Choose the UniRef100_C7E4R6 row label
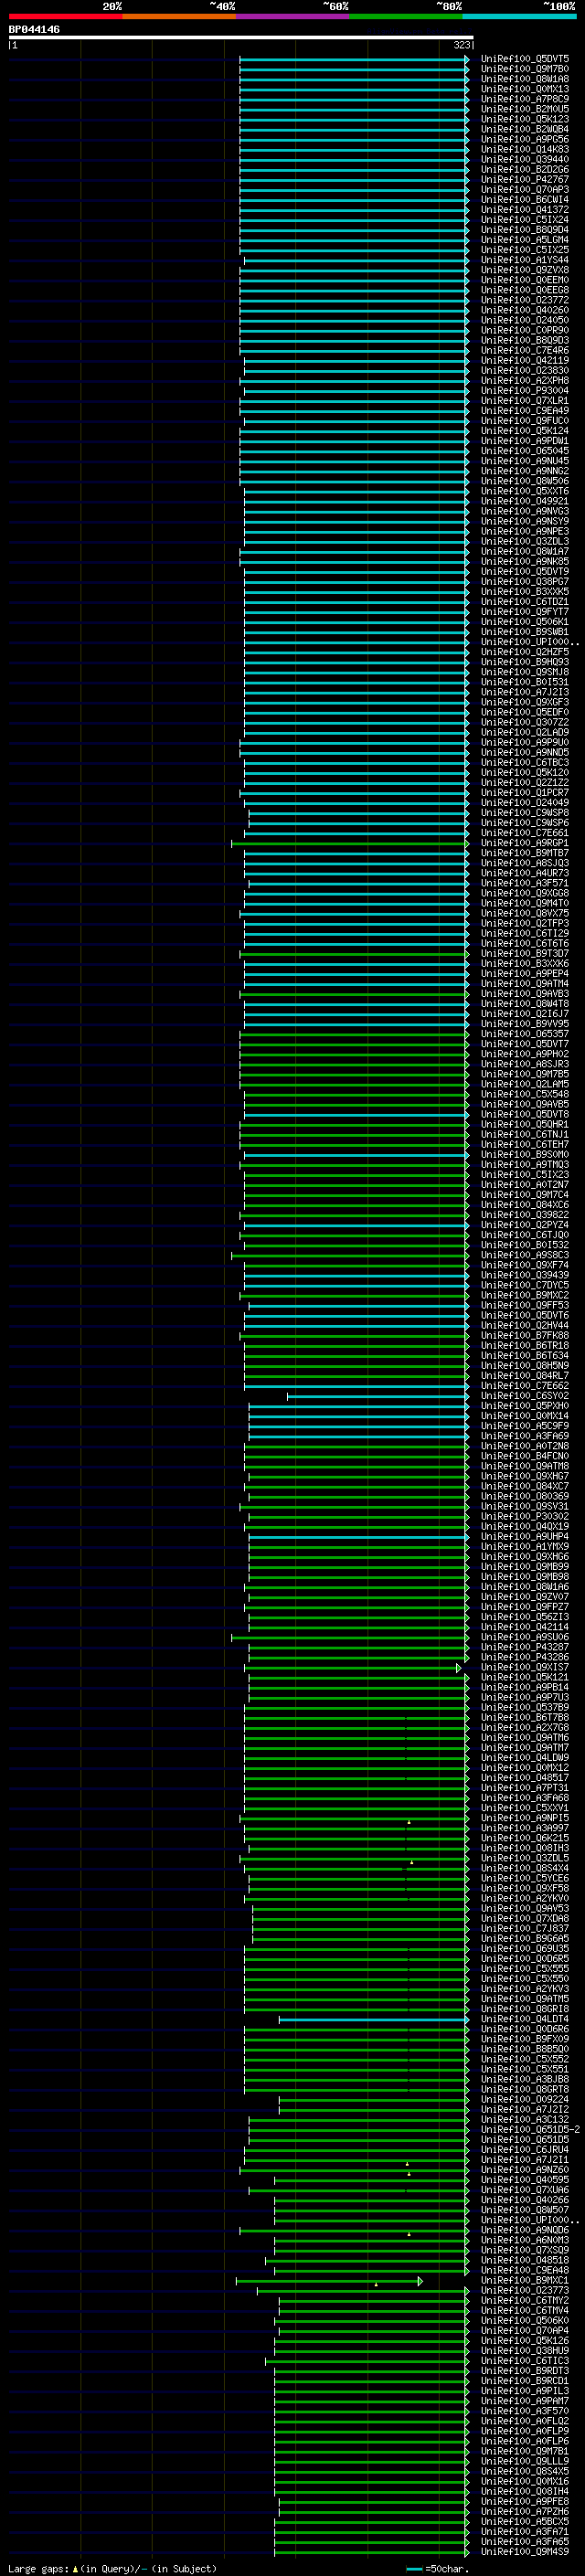This screenshot has height=2576, width=585. click(525, 351)
